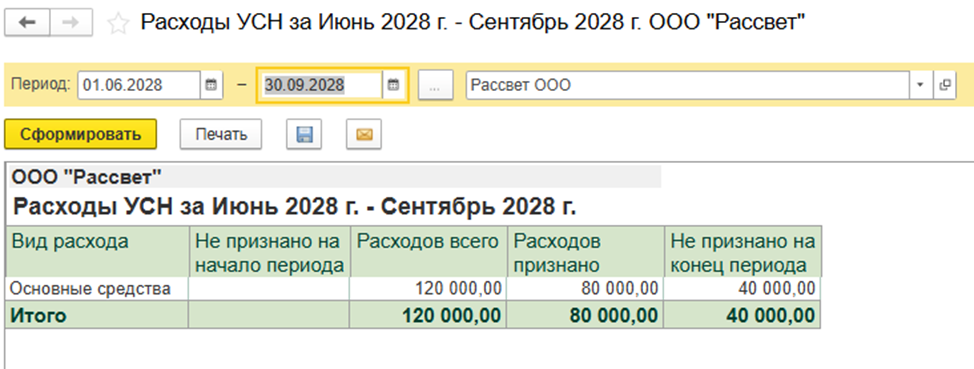Select the Основные средства row
This screenshot has width=974, height=369.
pyautogui.click(x=413, y=289)
